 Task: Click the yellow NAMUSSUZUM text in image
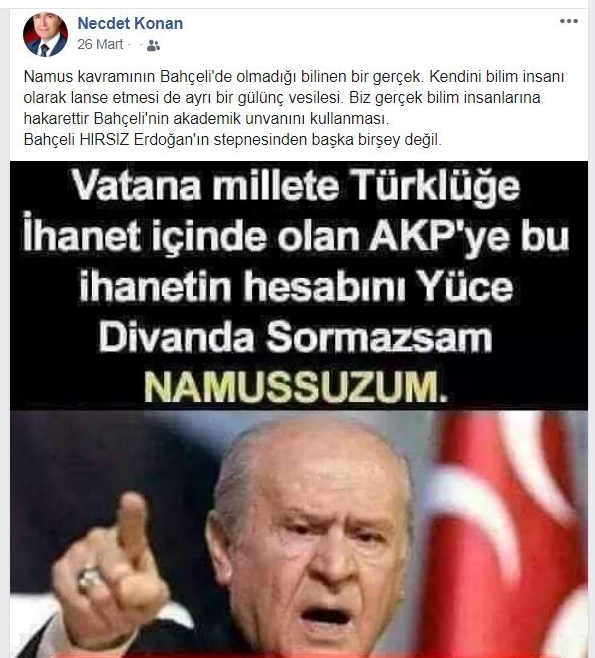click(x=296, y=387)
